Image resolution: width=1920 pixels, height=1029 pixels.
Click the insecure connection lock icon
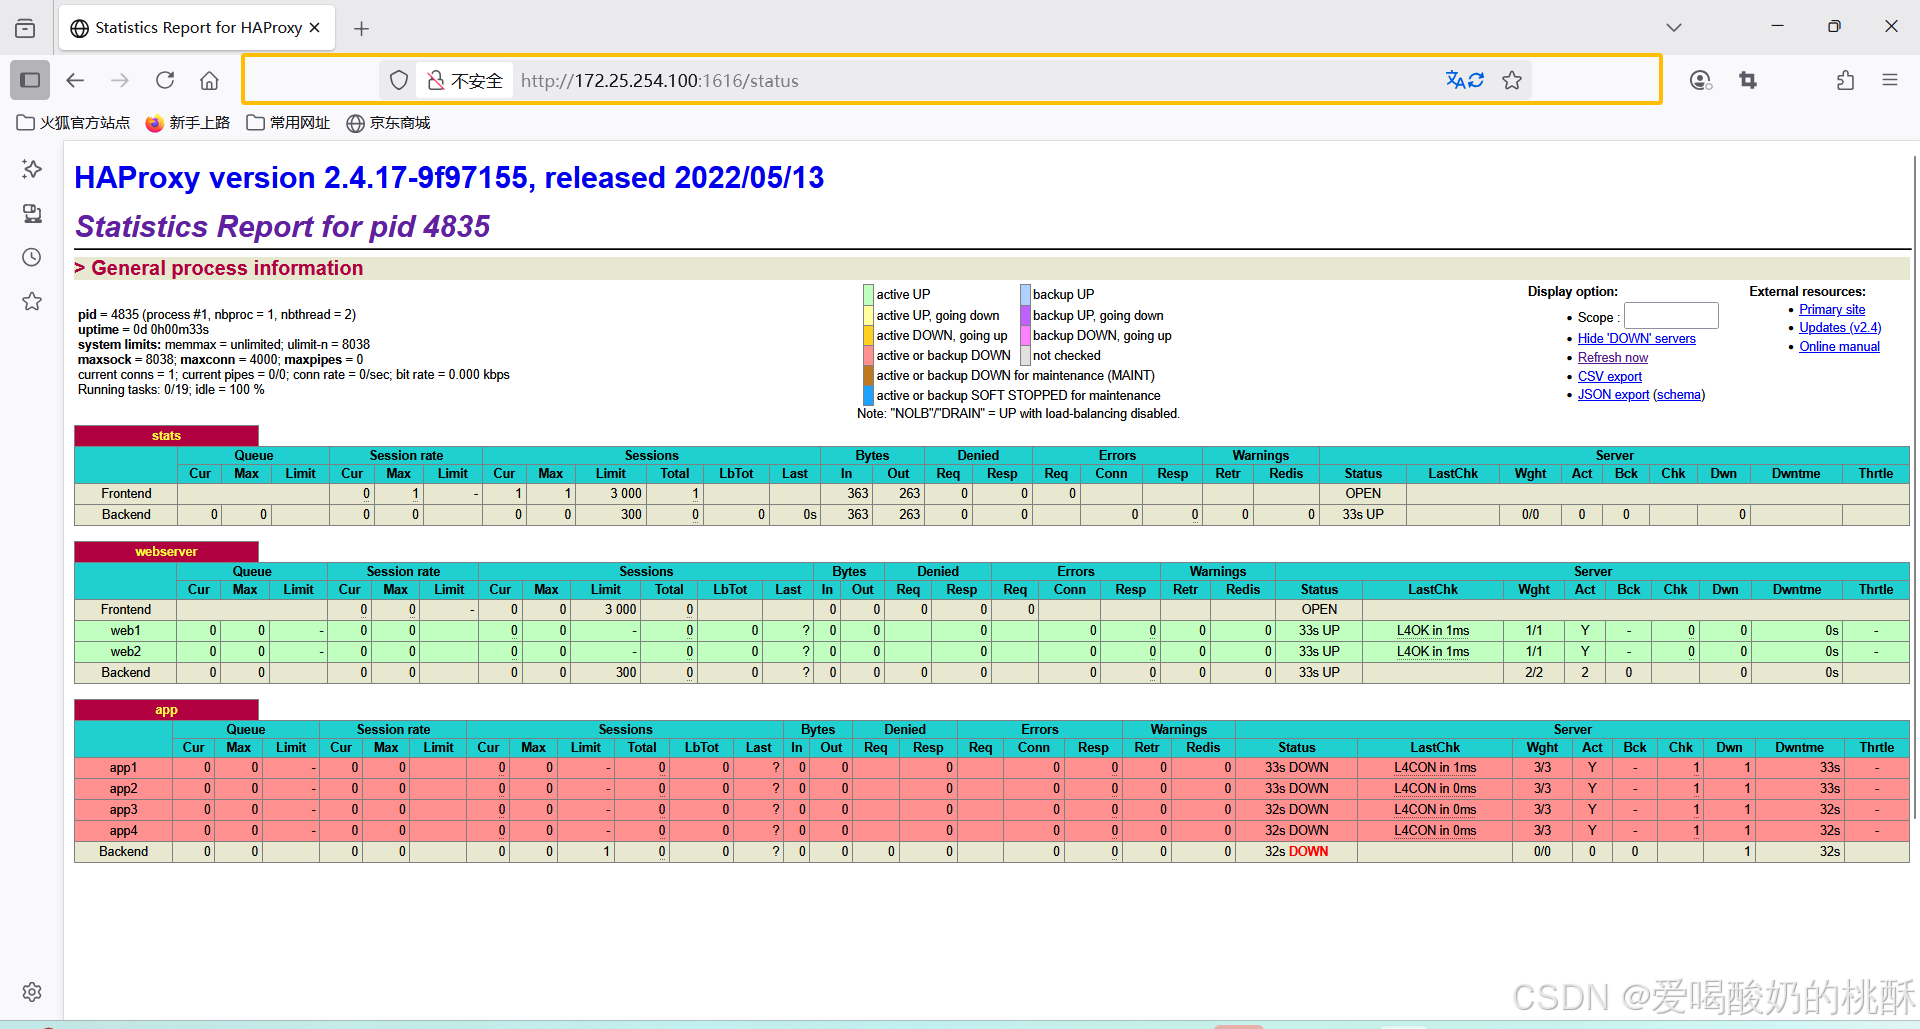435,80
